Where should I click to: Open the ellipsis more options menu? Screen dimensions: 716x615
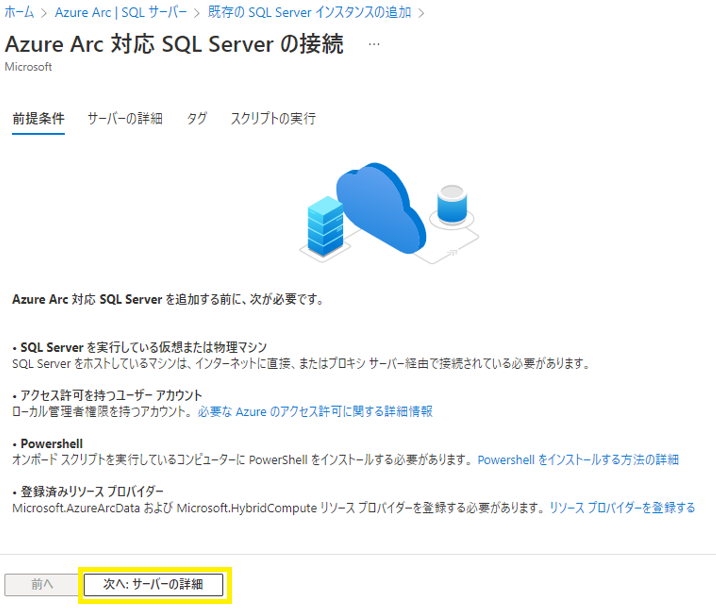click(x=374, y=44)
